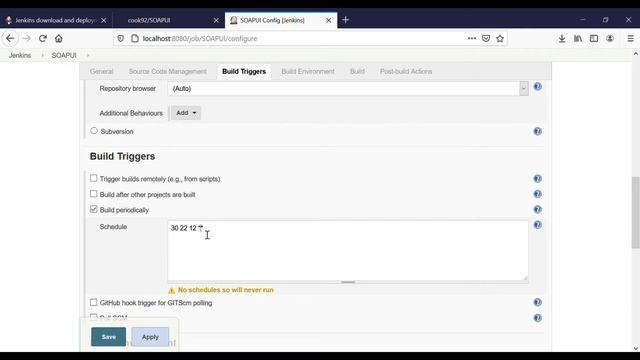This screenshot has height=360, width=640.
Task: Open a new browser tab with plus
Action: coord(346,20)
